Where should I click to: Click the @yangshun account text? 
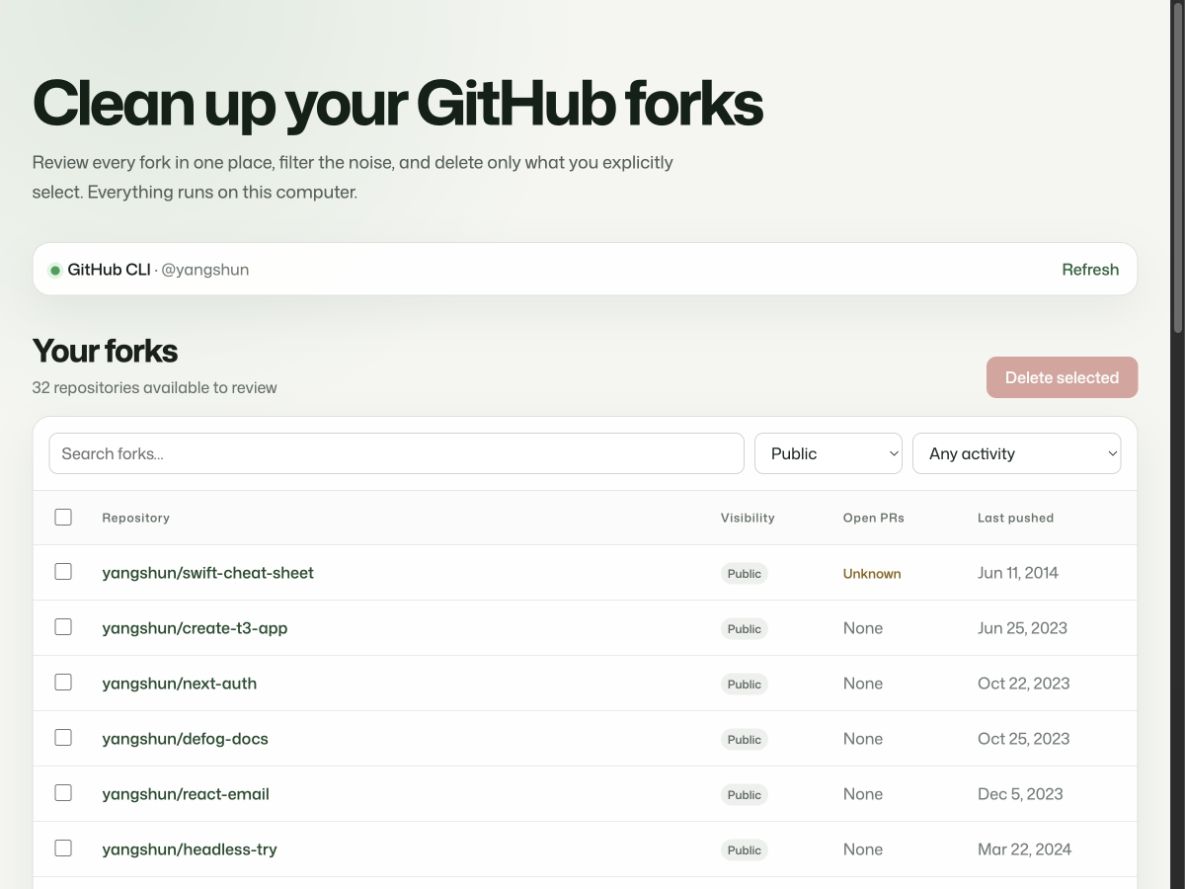point(205,270)
